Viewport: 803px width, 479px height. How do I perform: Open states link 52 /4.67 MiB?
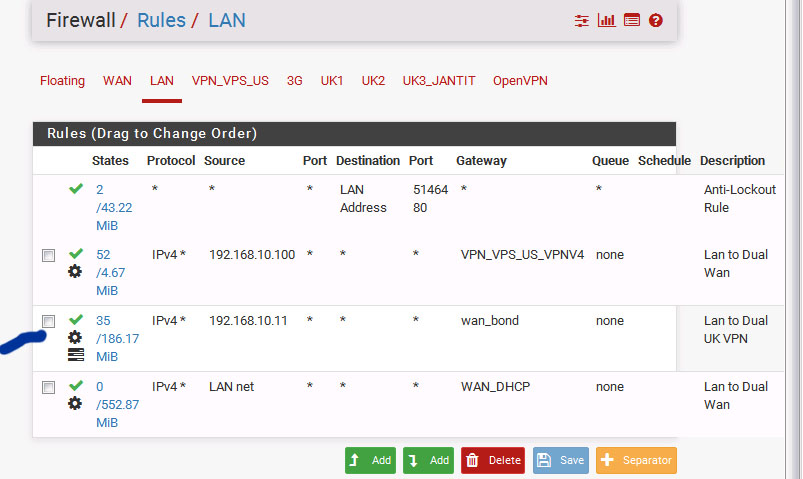[109, 272]
